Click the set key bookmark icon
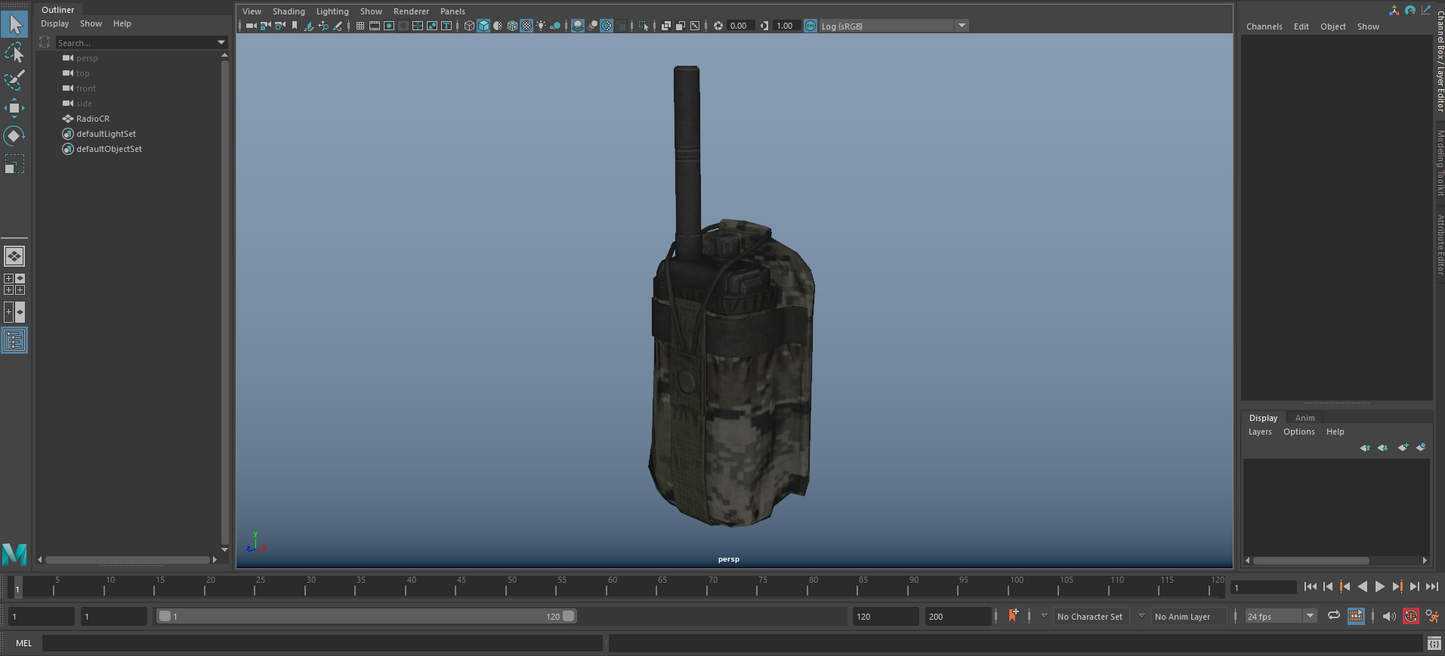Viewport: 1445px width, 656px height. [x=1013, y=616]
